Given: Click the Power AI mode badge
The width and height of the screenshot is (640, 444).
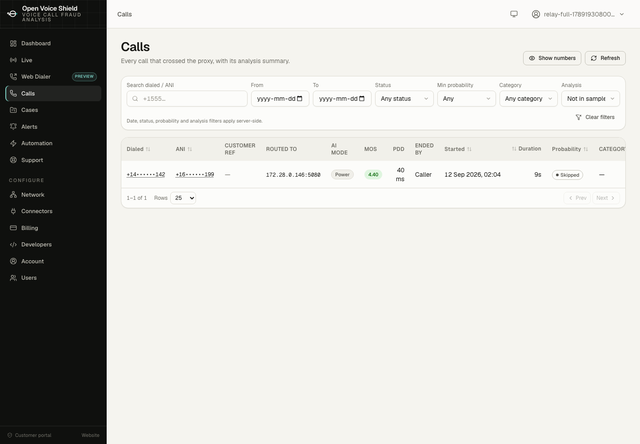Looking at the screenshot, I should click(x=342, y=175).
